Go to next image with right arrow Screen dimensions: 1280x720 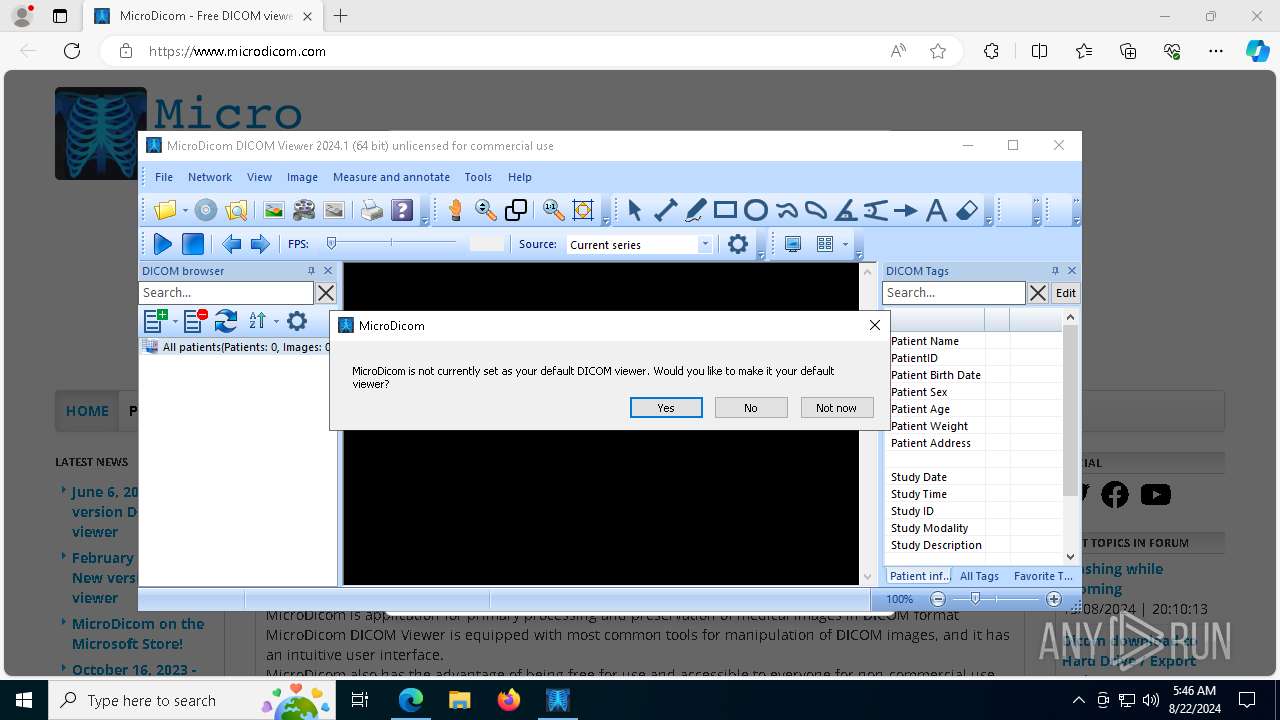tap(260, 244)
